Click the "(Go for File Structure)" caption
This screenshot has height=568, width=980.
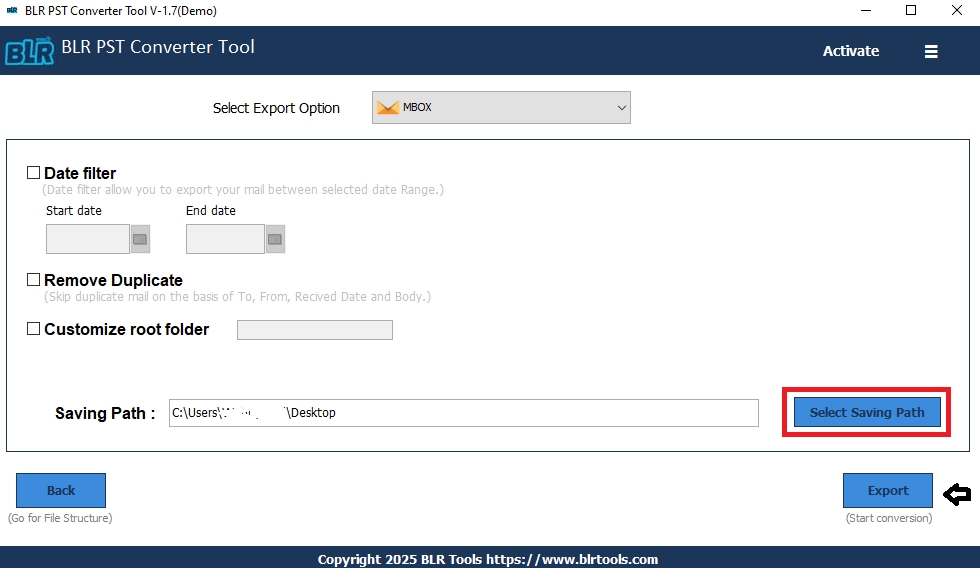click(x=60, y=518)
